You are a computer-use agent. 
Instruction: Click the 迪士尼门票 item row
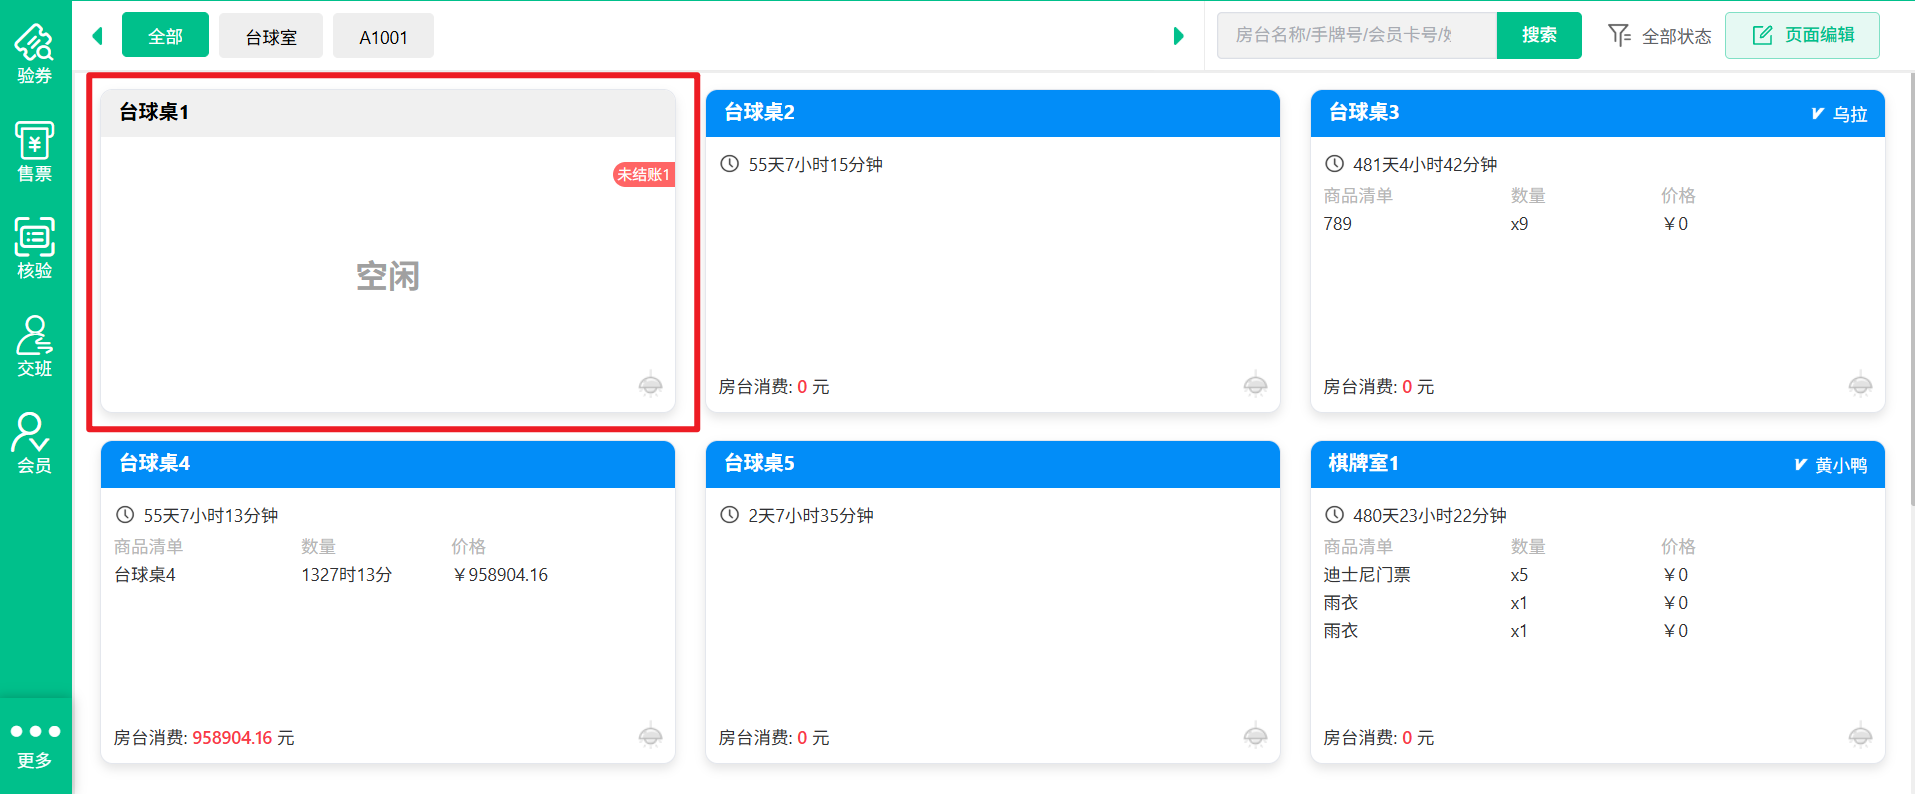click(x=1598, y=575)
